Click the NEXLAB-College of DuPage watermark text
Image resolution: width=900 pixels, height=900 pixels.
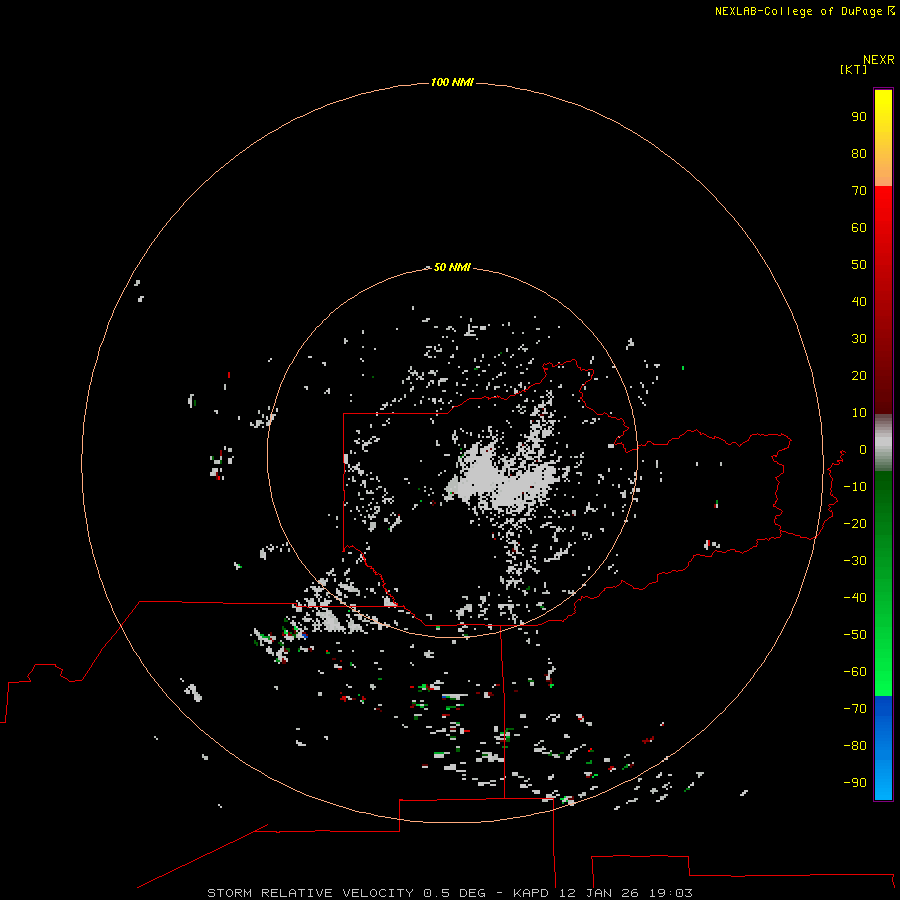pyautogui.click(x=804, y=11)
